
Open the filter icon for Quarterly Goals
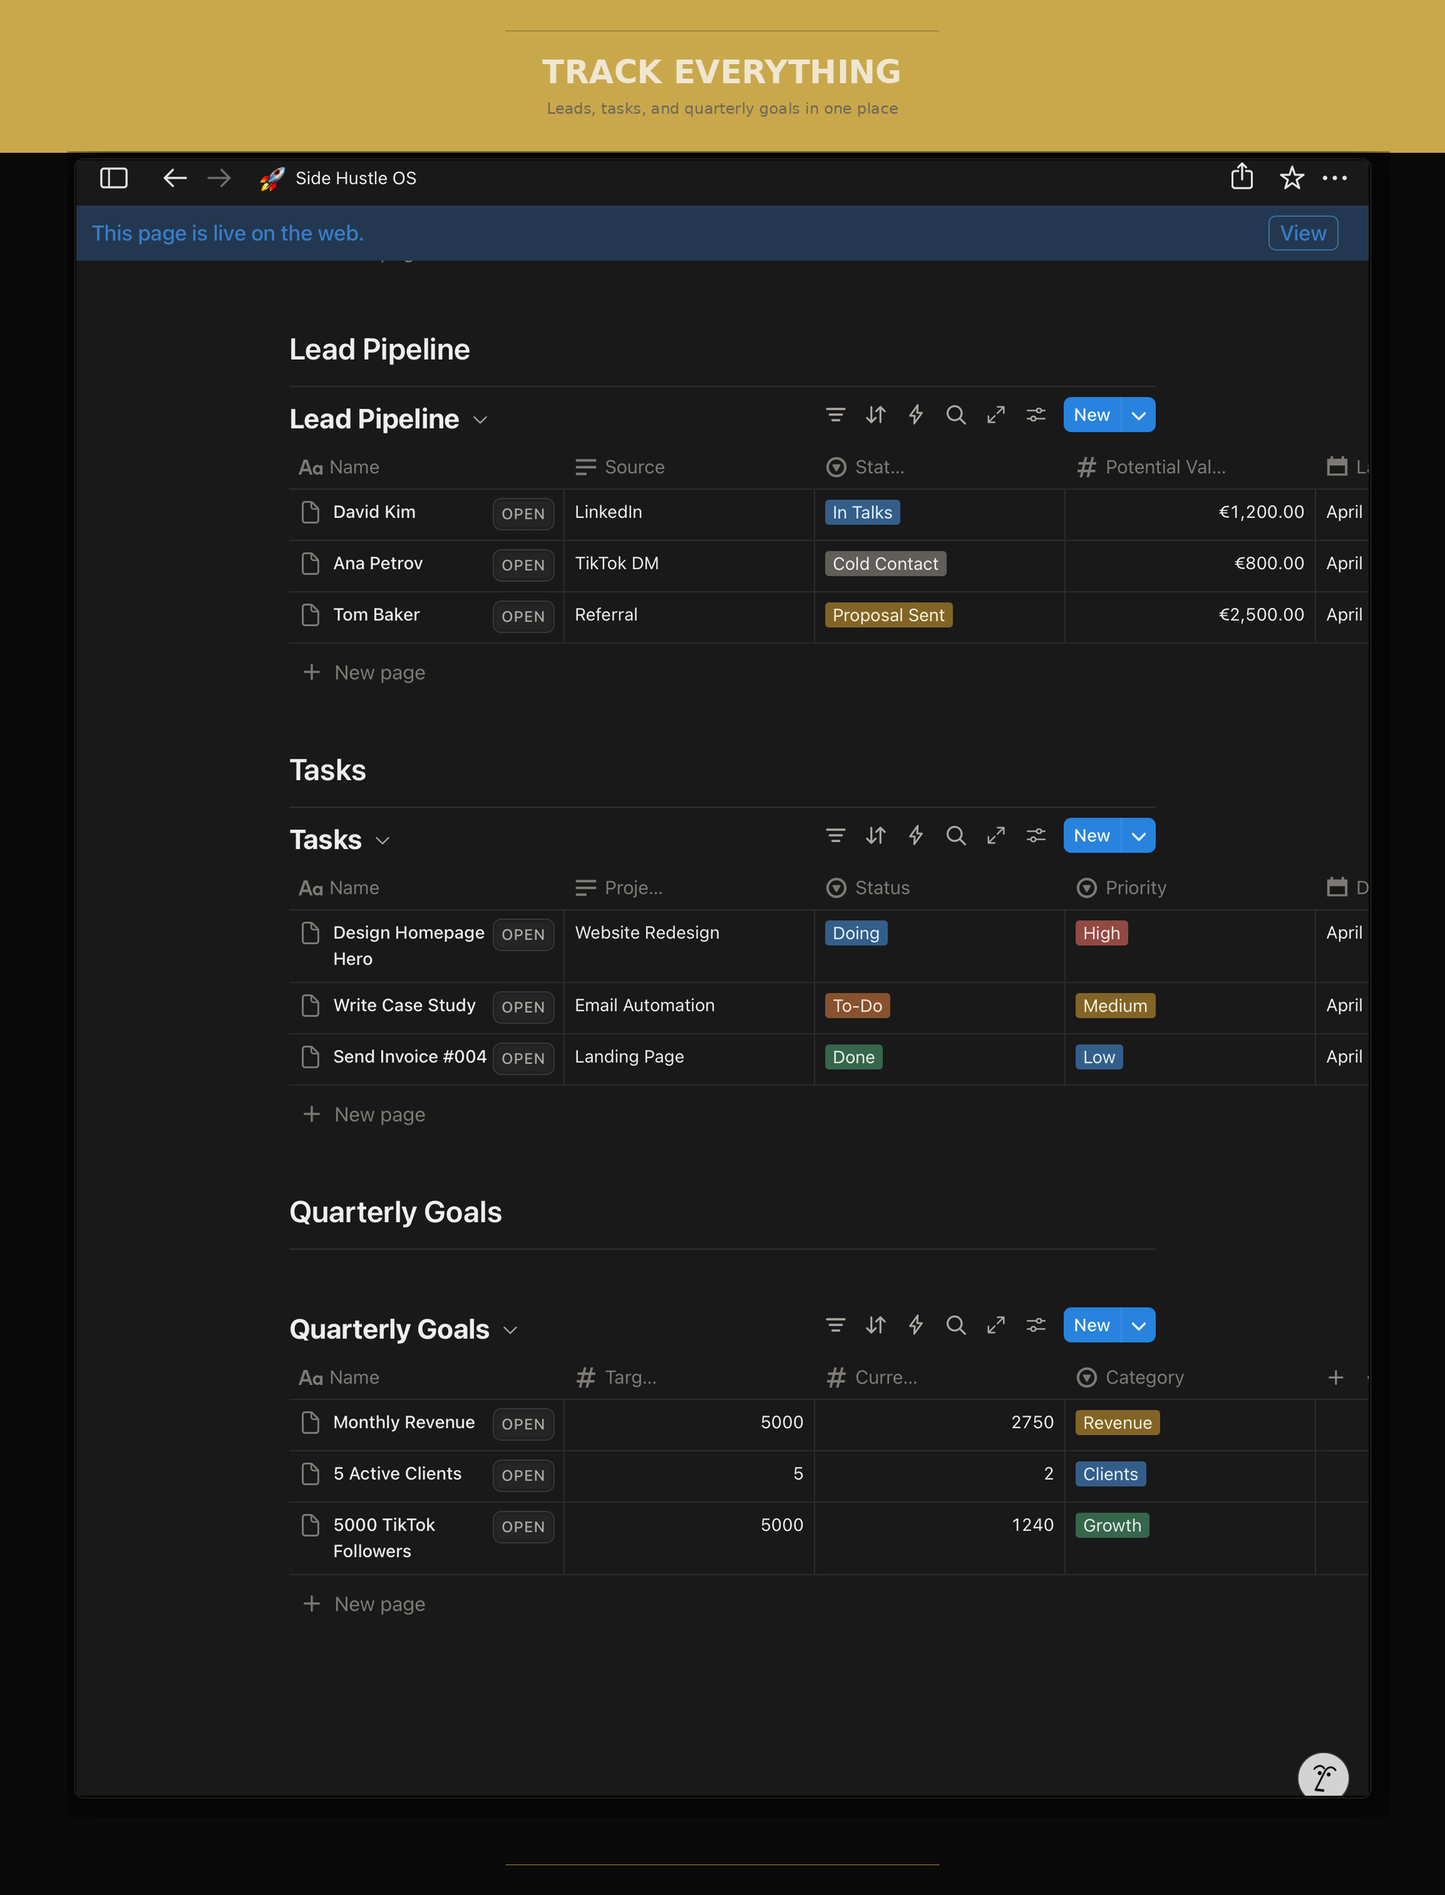point(836,1325)
